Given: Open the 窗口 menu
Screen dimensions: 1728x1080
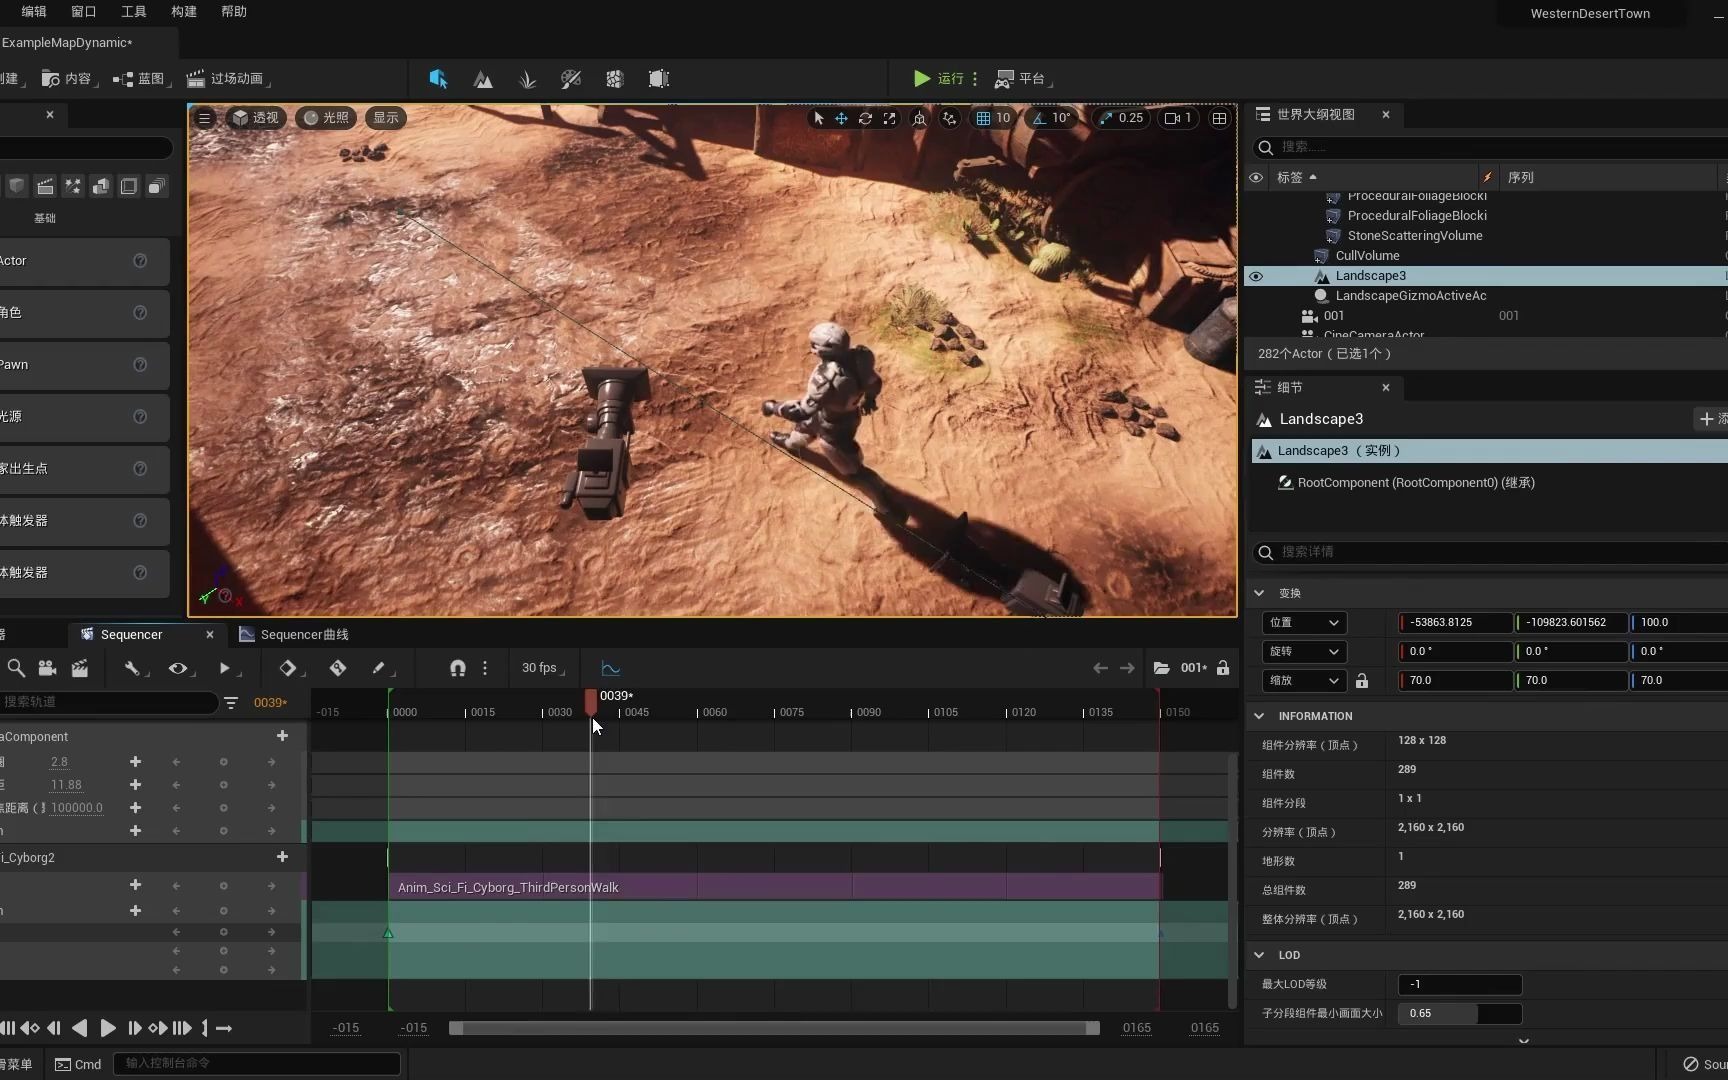Looking at the screenshot, I should 84,12.
